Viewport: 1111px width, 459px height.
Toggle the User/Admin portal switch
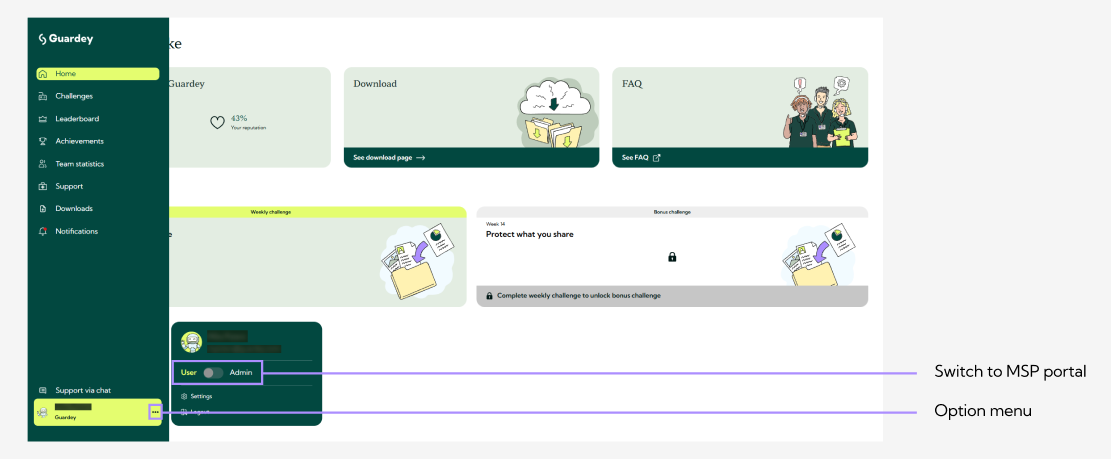(x=213, y=373)
